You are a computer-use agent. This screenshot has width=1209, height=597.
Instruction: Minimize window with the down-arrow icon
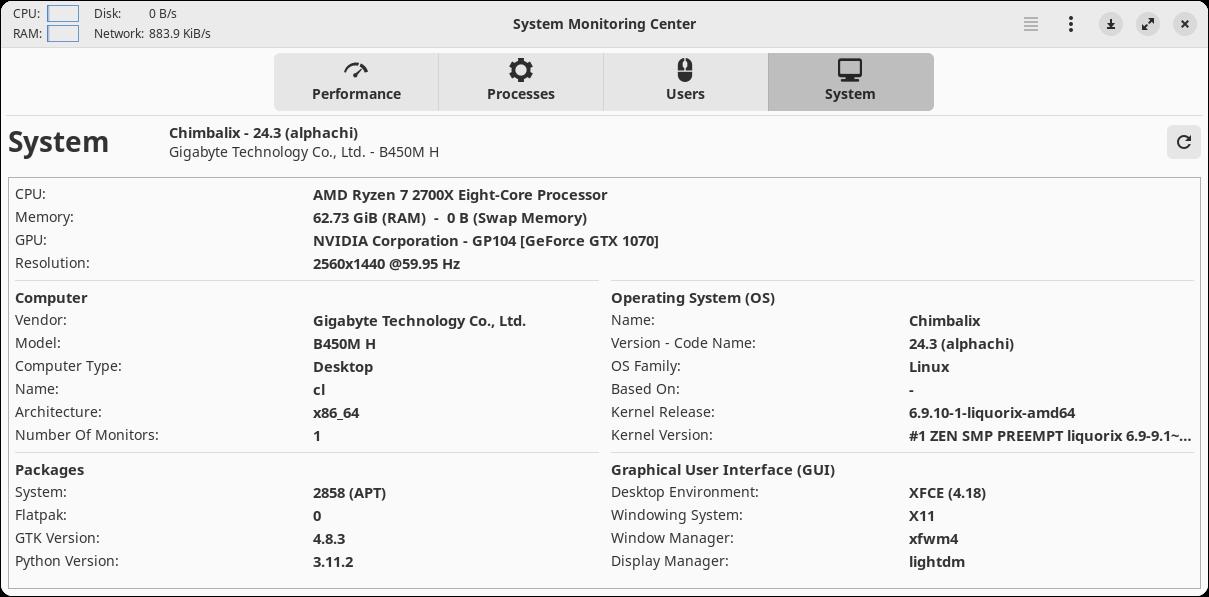[1111, 24]
